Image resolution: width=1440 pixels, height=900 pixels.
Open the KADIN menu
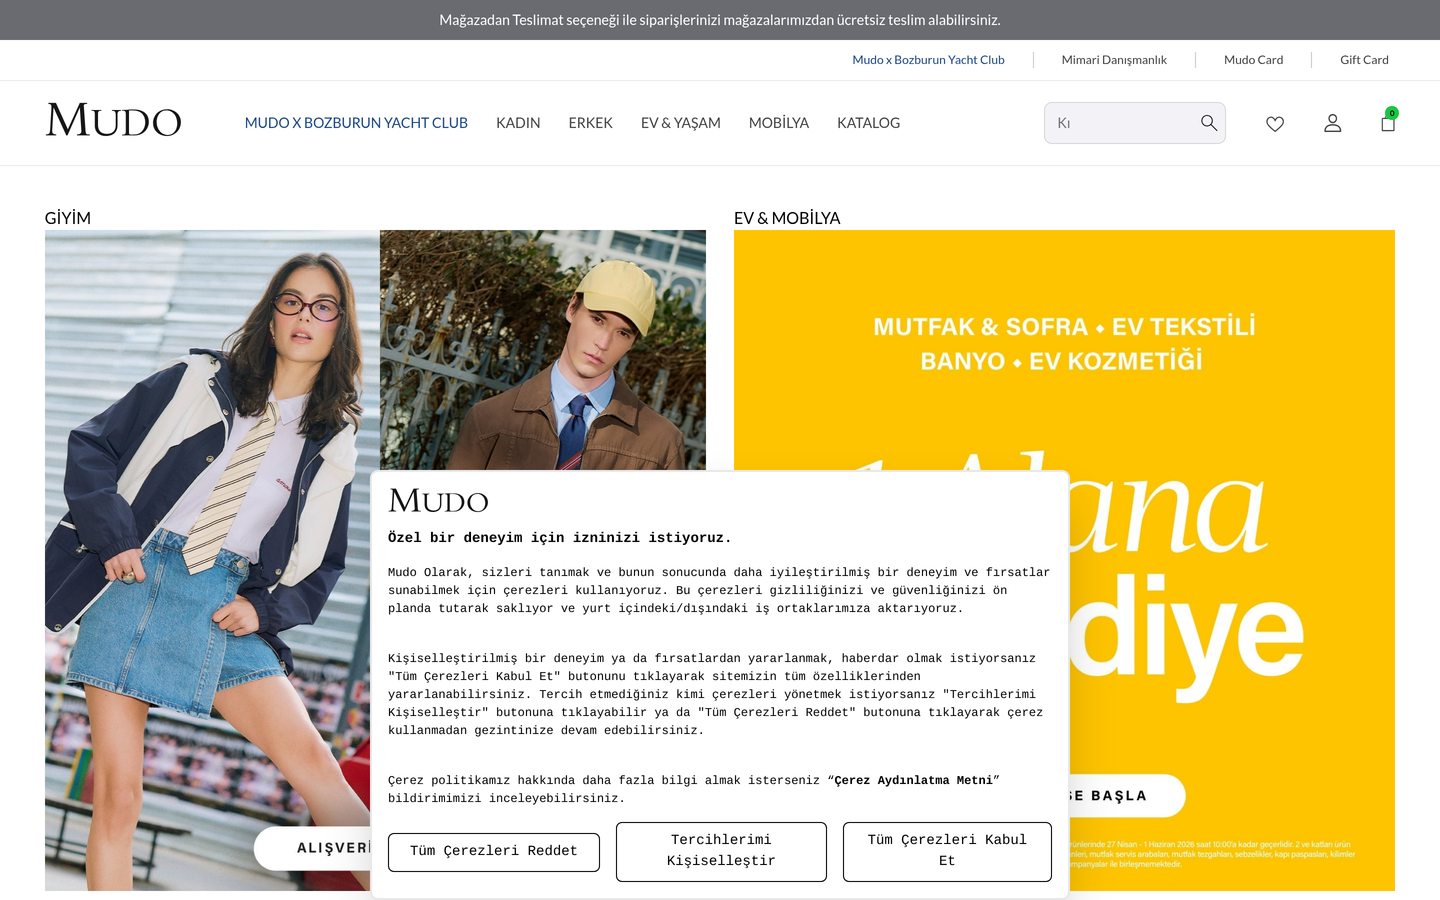[518, 123]
